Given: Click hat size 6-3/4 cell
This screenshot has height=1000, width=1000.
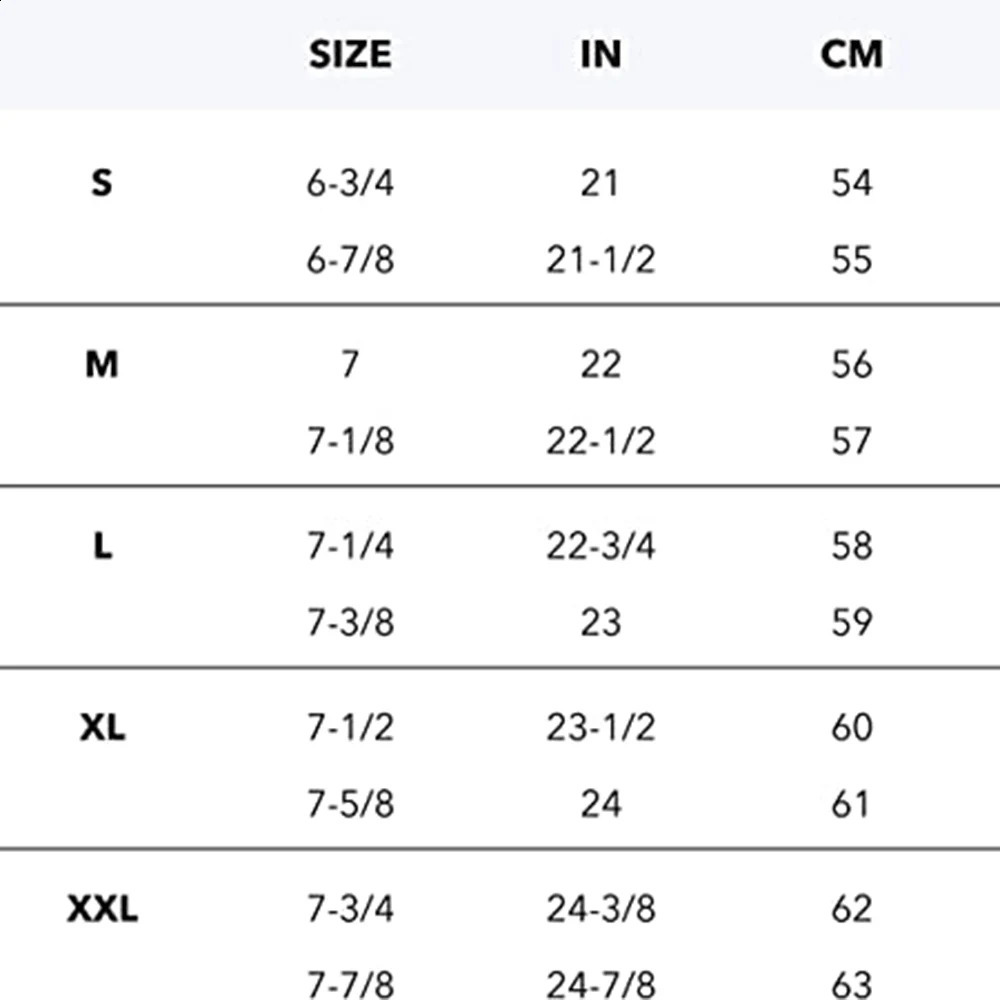Looking at the screenshot, I should tap(350, 184).
